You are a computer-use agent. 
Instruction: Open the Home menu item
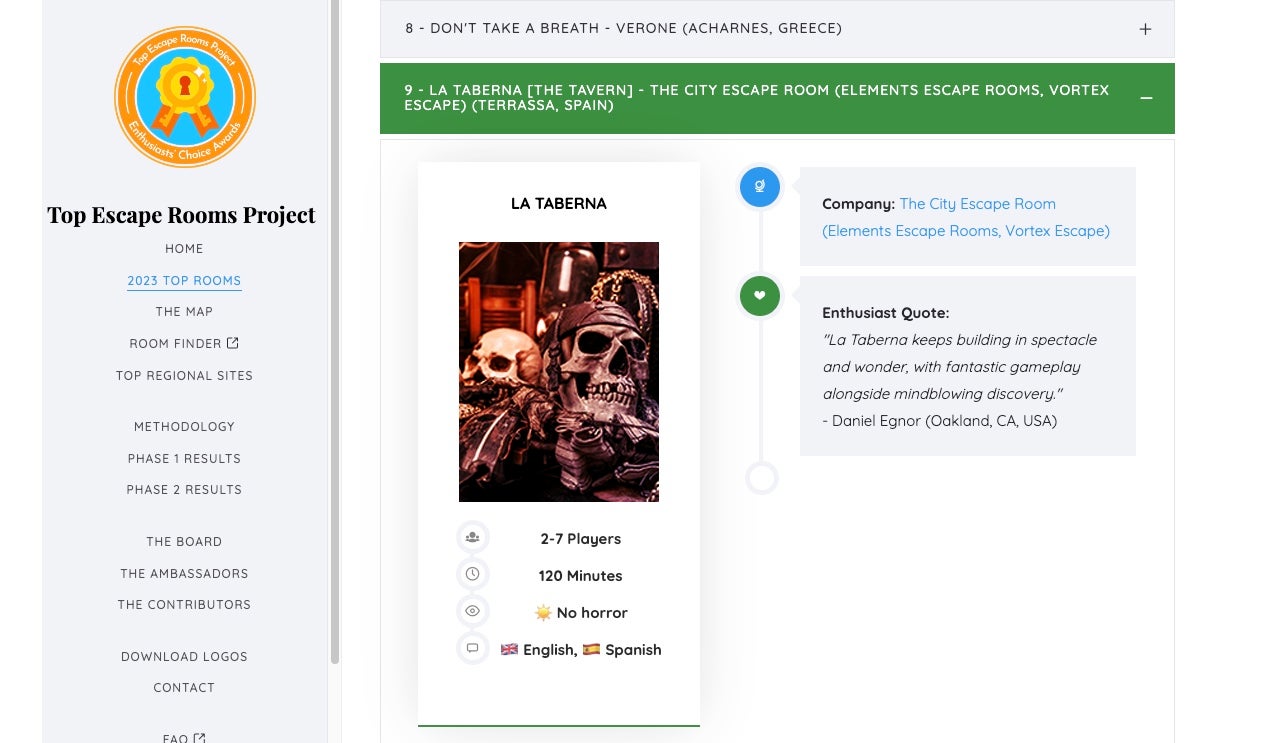click(184, 249)
